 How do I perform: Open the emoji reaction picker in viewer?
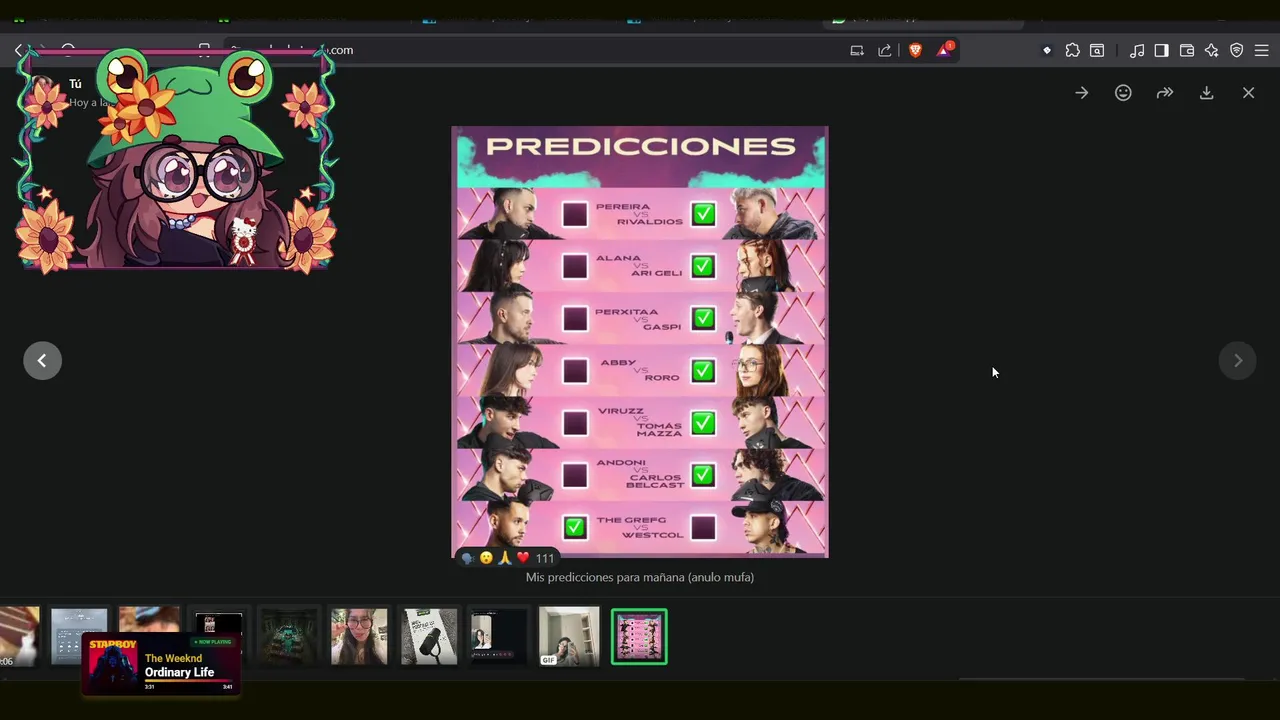point(1123,93)
